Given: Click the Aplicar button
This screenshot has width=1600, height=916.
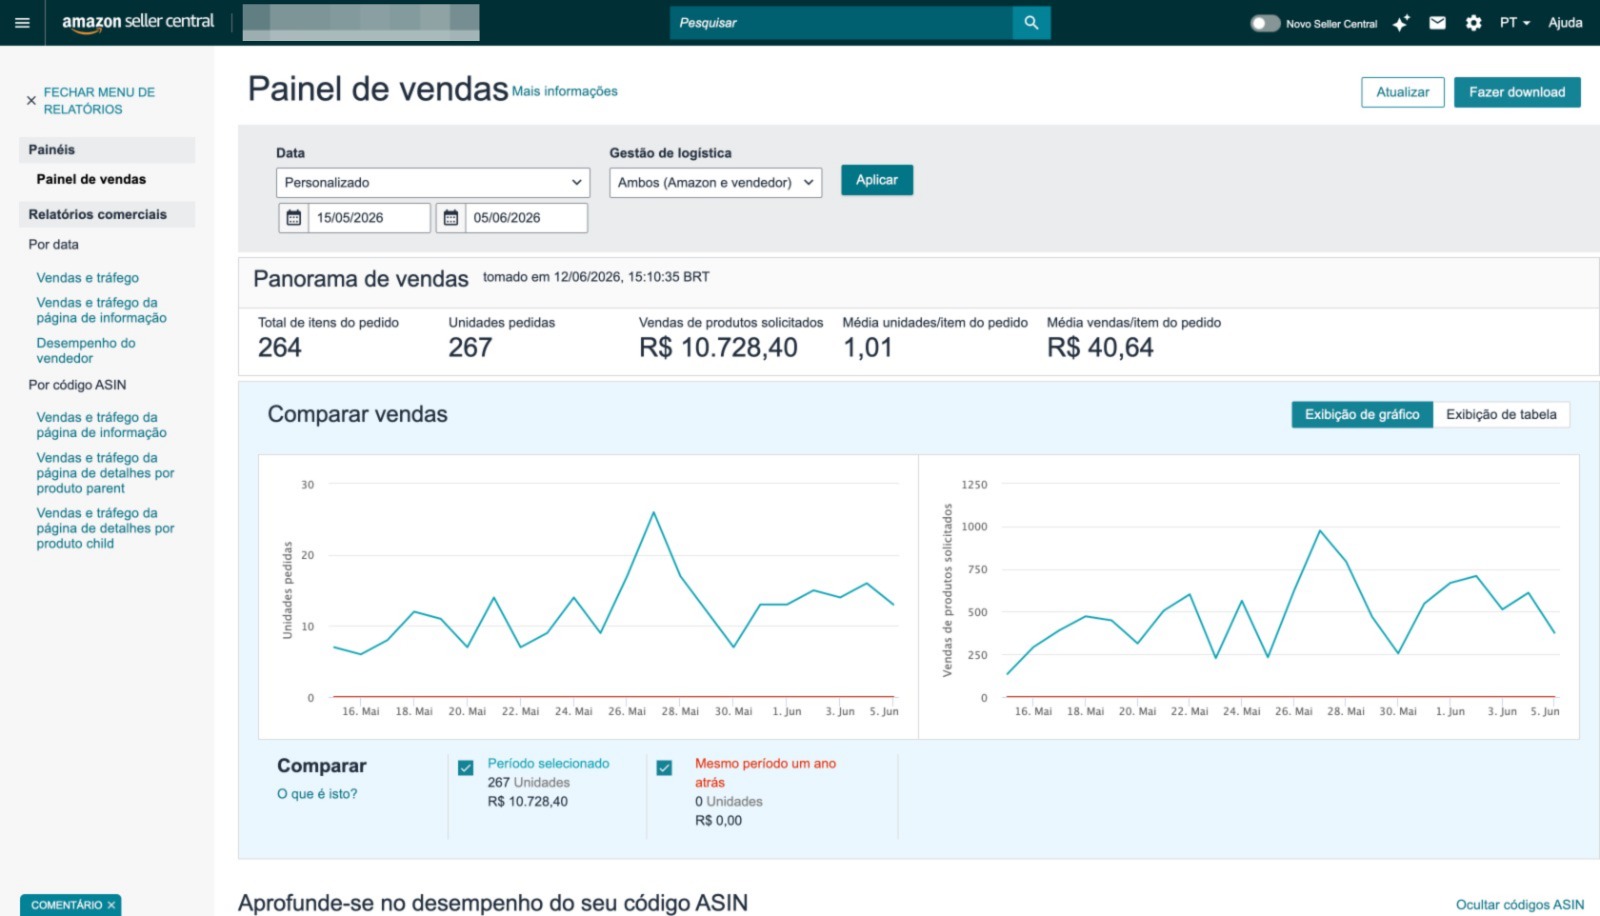Looking at the screenshot, I should [877, 180].
